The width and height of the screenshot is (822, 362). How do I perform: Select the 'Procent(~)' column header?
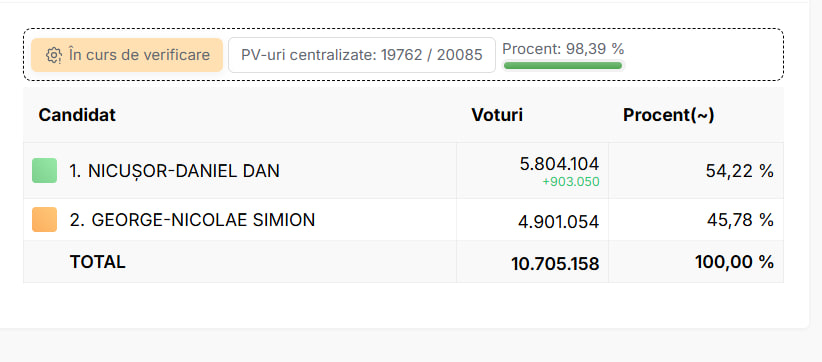click(x=668, y=115)
